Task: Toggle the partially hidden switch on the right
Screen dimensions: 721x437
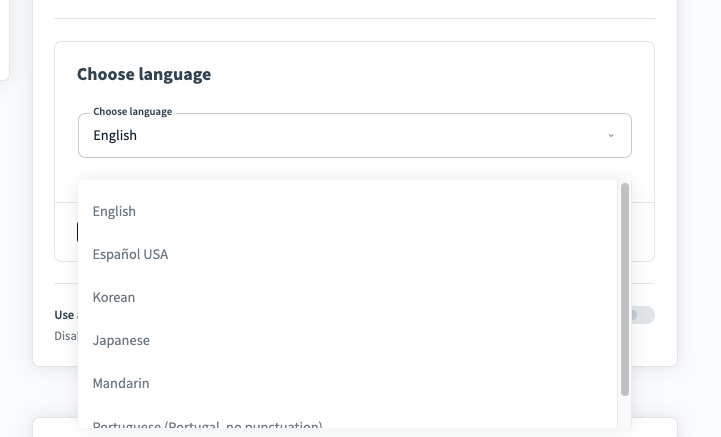Action: coord(641,315)
